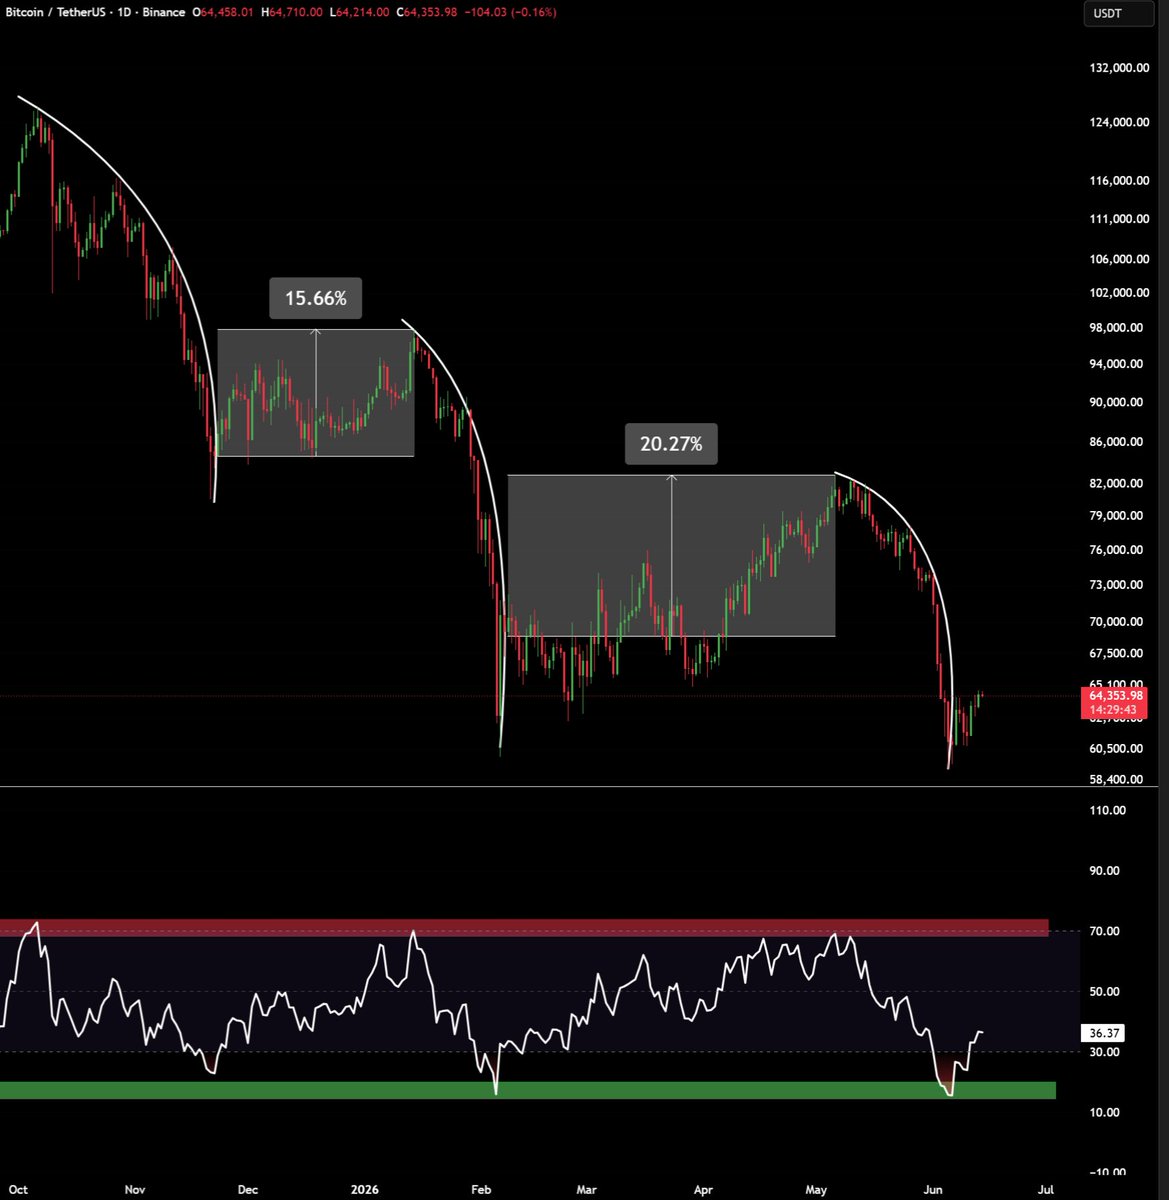Click the Feb label on time axis
This screenshot has height=1200, width=1169.
point(481,1190)
